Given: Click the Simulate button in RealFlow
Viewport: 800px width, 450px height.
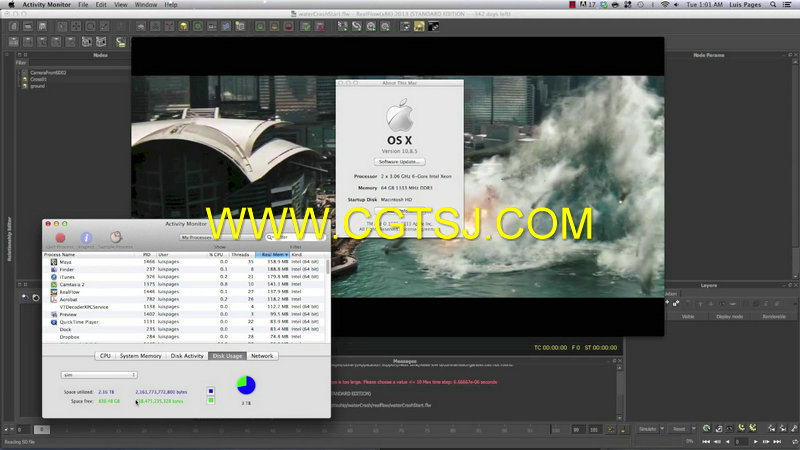Looking at the screenshot, I should pyautogui.click(x=647, y=429).
